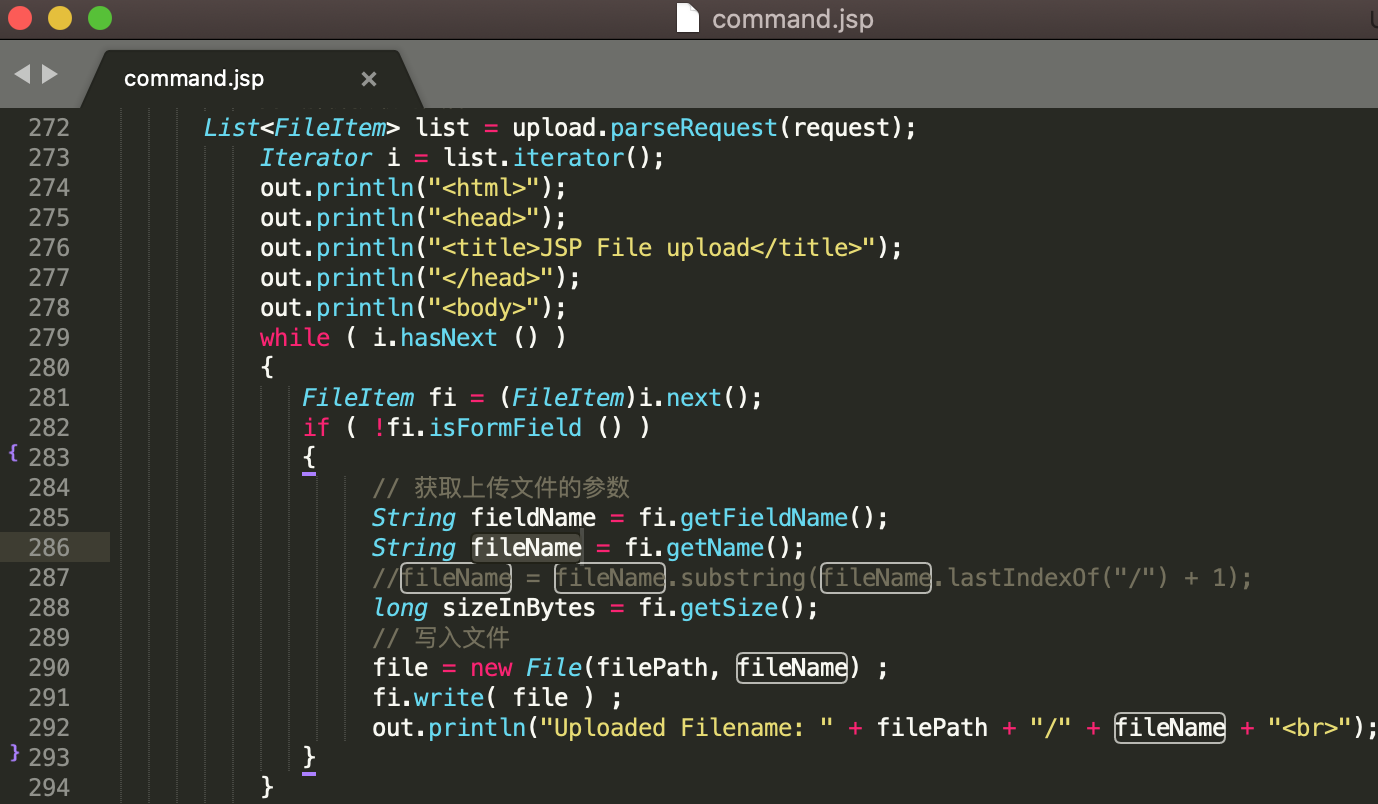Click the '<br>' string on line 292

1310,728
